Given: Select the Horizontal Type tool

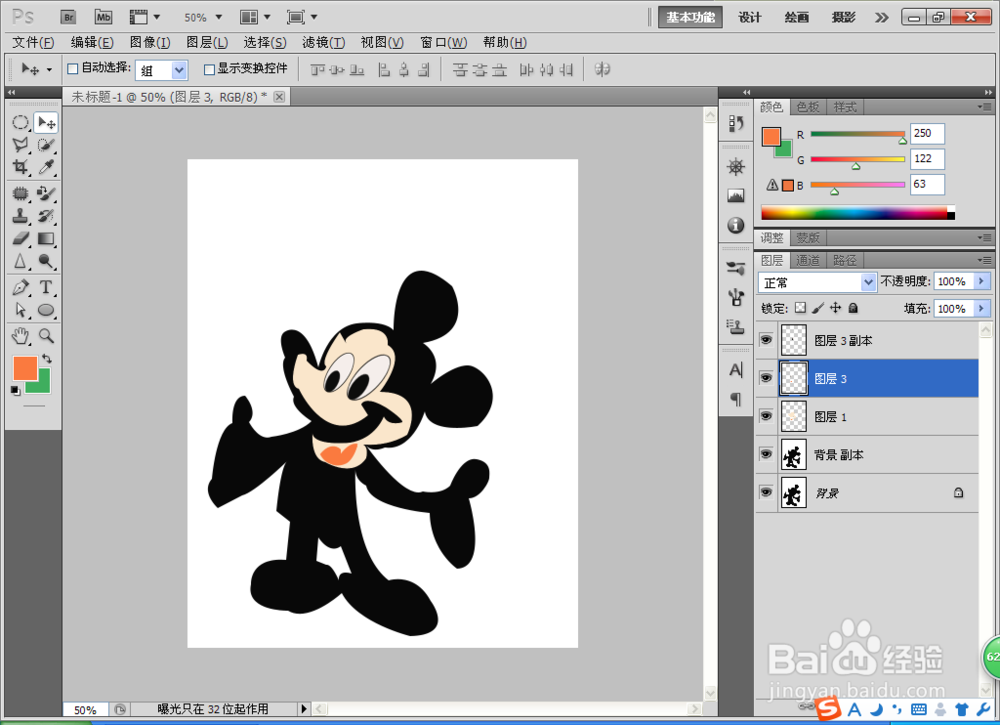Looking at the screenshot, I should pyautogui.click(x=46, y=287).
